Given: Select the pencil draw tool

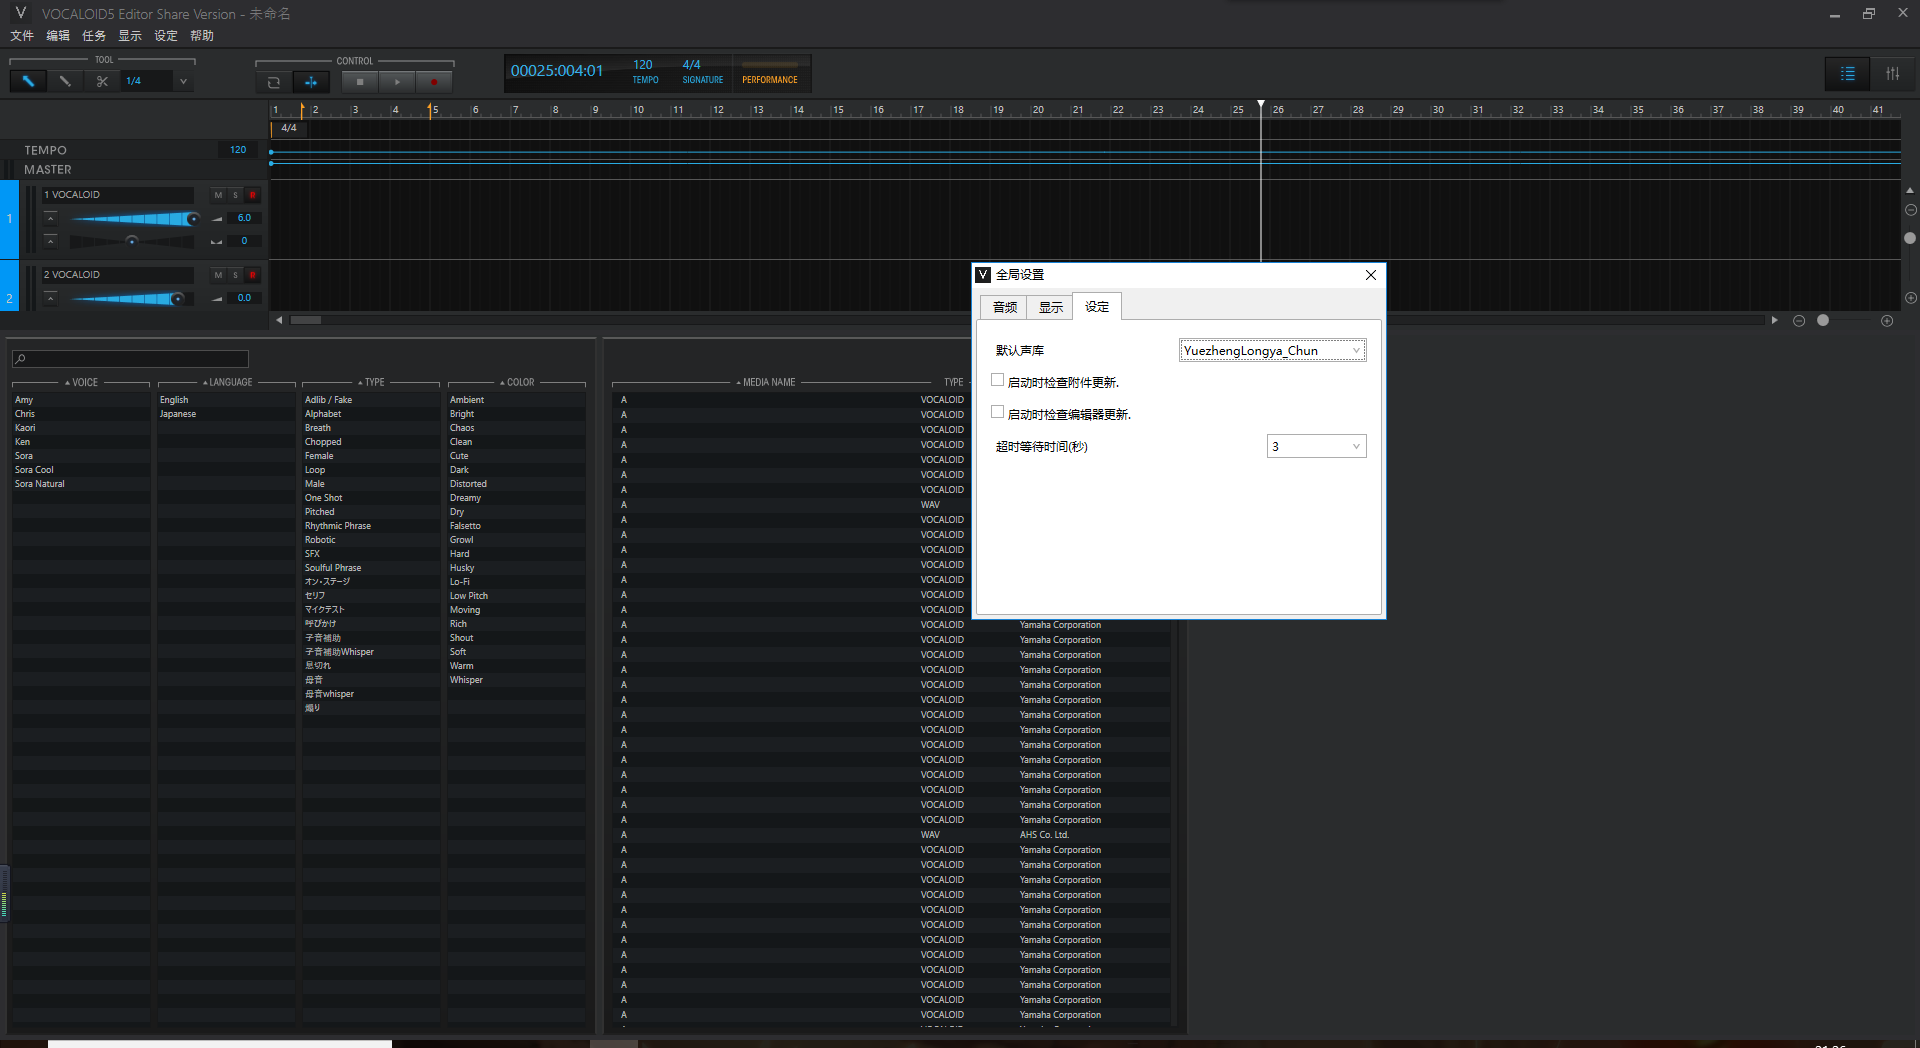Looking at the screenshot, I should [65, 81].
